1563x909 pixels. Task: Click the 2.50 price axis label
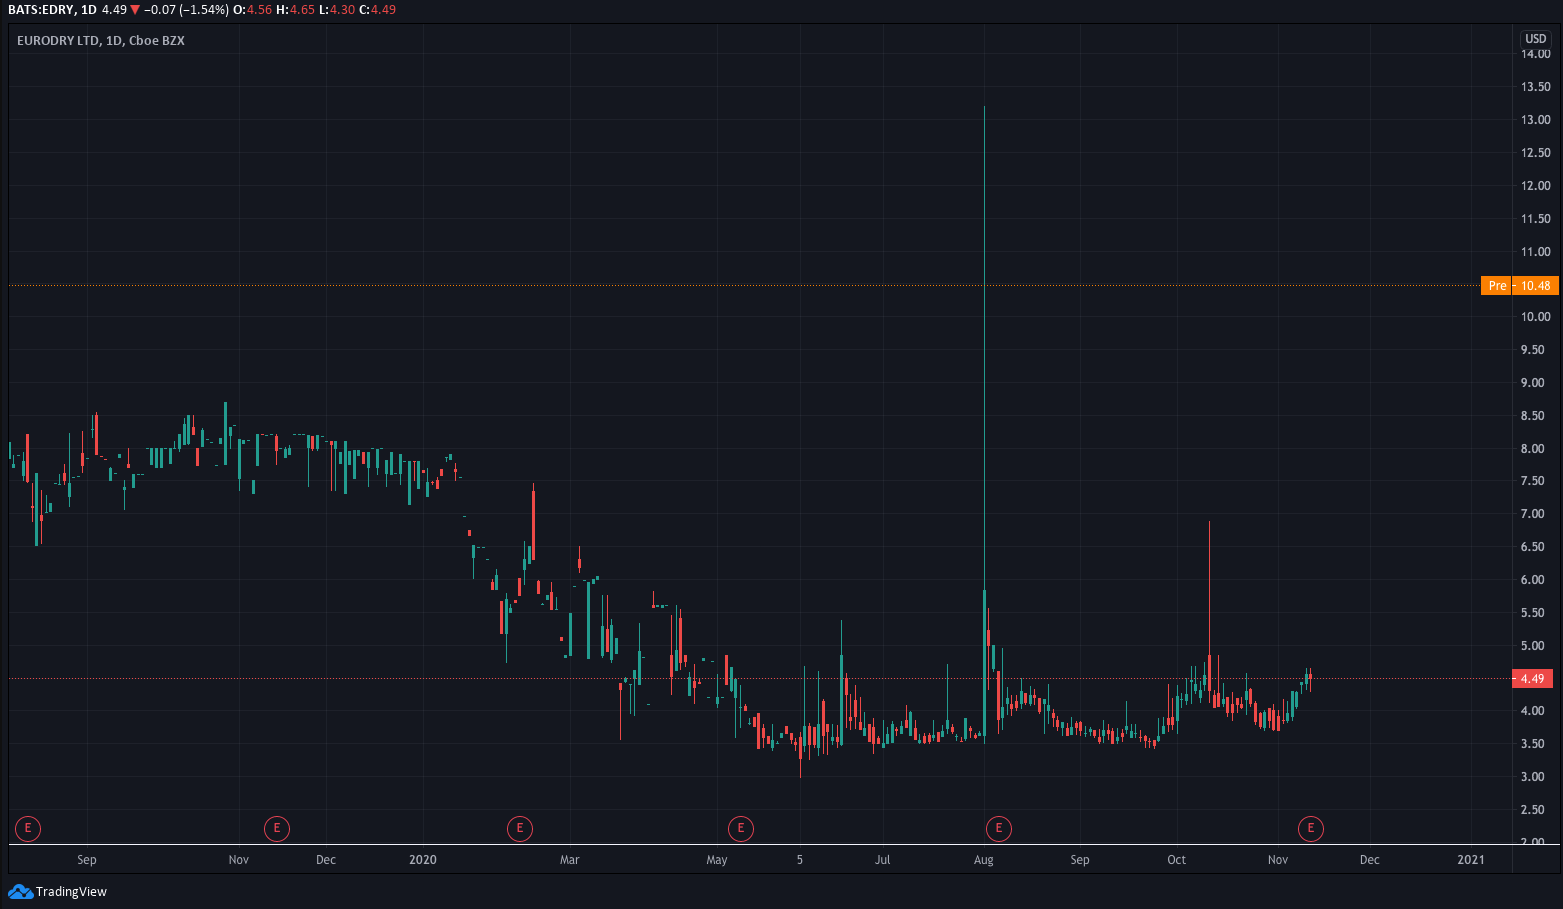(x=1533, y=810)
